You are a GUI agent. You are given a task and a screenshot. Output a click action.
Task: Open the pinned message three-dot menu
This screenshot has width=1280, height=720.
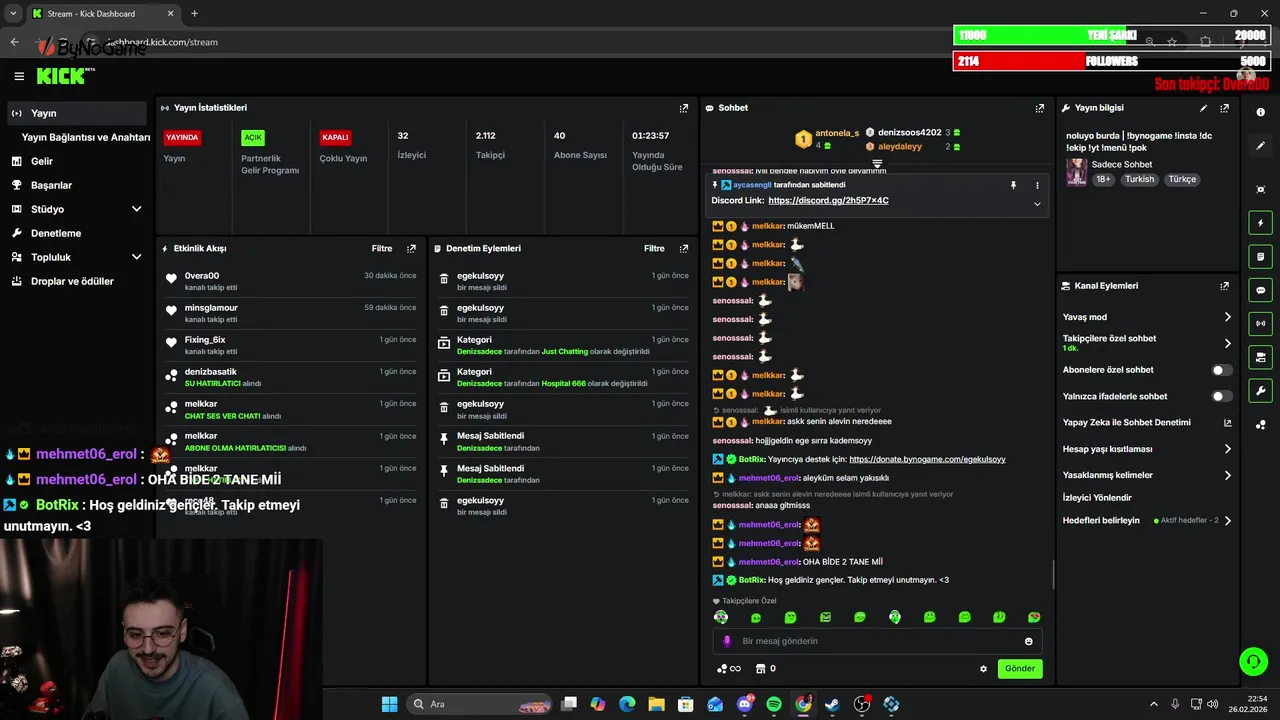1037,185
